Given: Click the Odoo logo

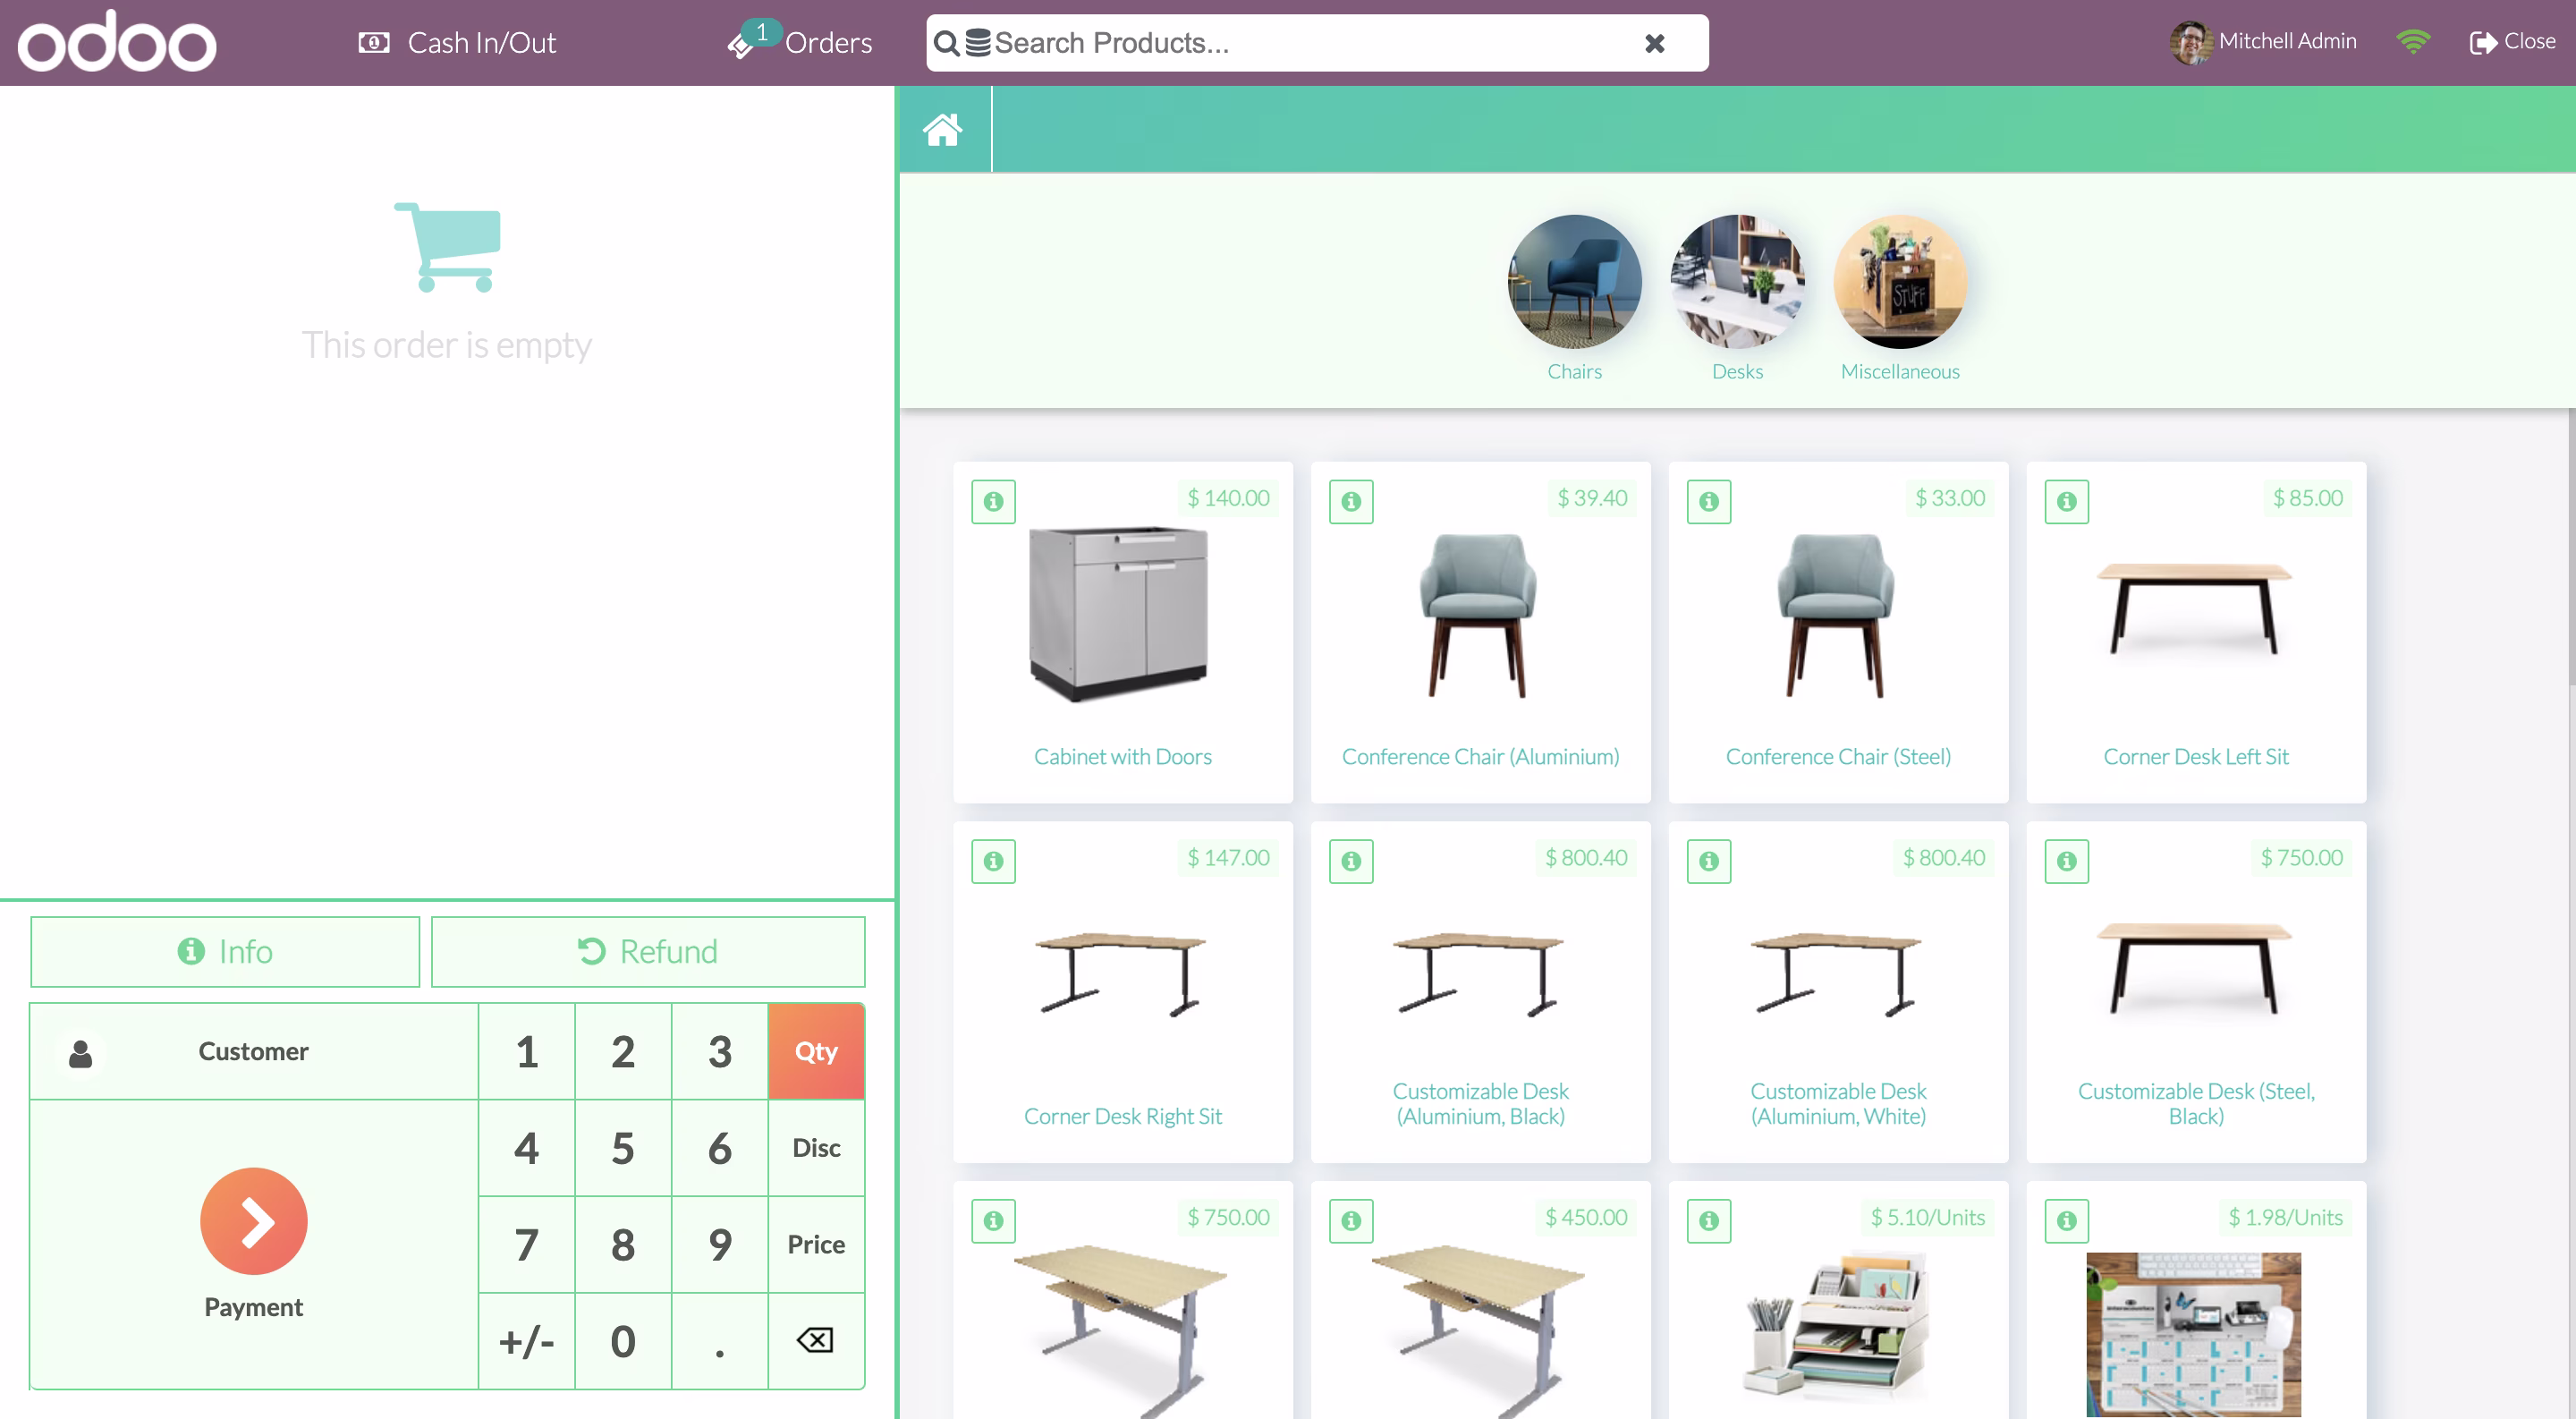Looking at the screenshot, I should [117, 42].
